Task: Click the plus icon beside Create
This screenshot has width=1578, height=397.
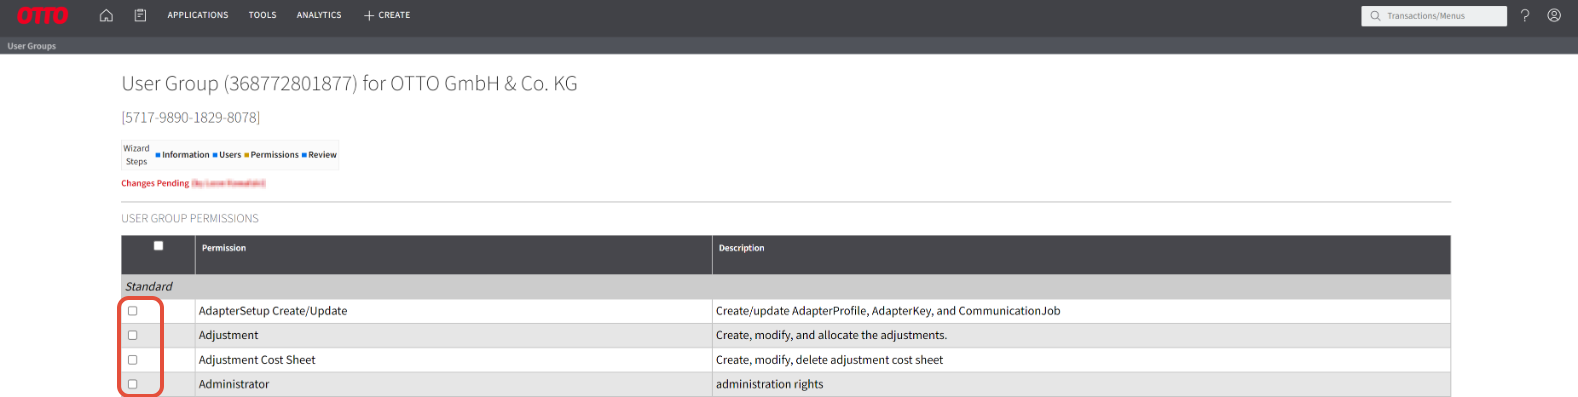Action: point(369,15)
